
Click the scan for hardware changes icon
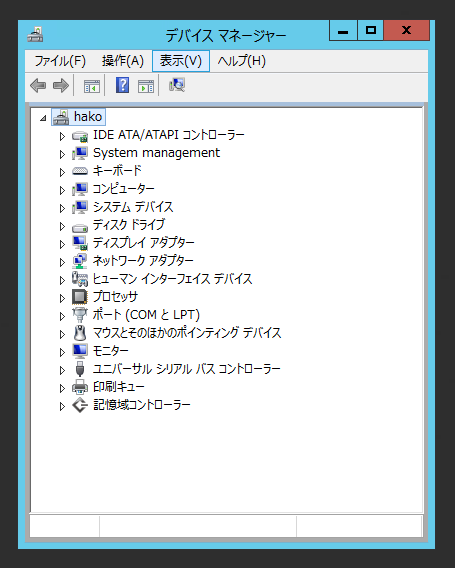click(x=177, y=85)
